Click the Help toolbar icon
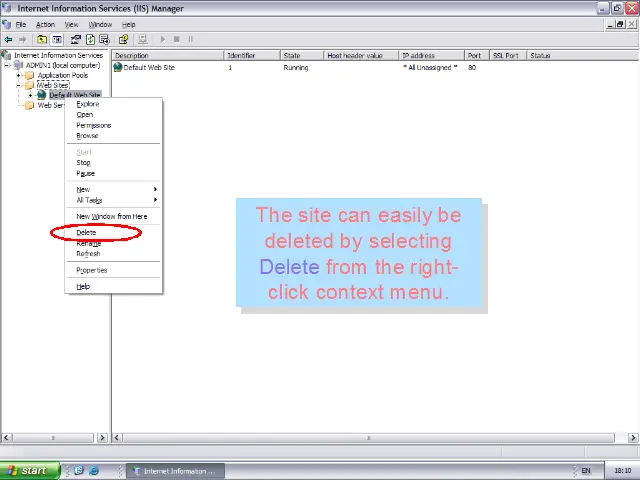Screen dimensions: 640x480 (x=123, y=40)
